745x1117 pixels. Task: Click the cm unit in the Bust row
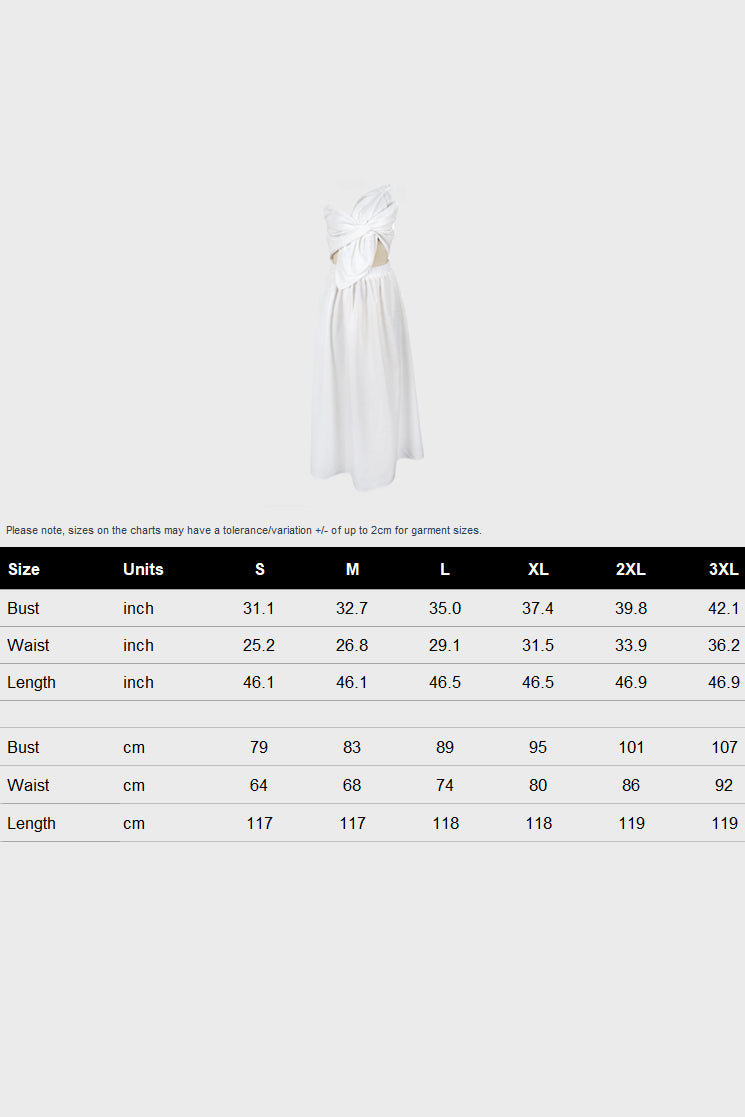134,747
